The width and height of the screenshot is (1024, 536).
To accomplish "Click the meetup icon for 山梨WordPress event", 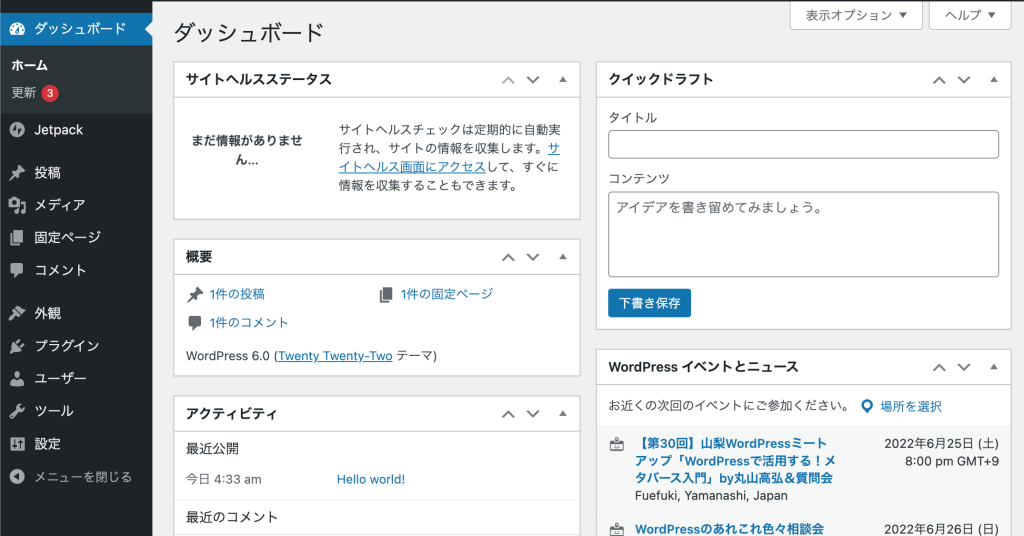I will pos(616,445).
